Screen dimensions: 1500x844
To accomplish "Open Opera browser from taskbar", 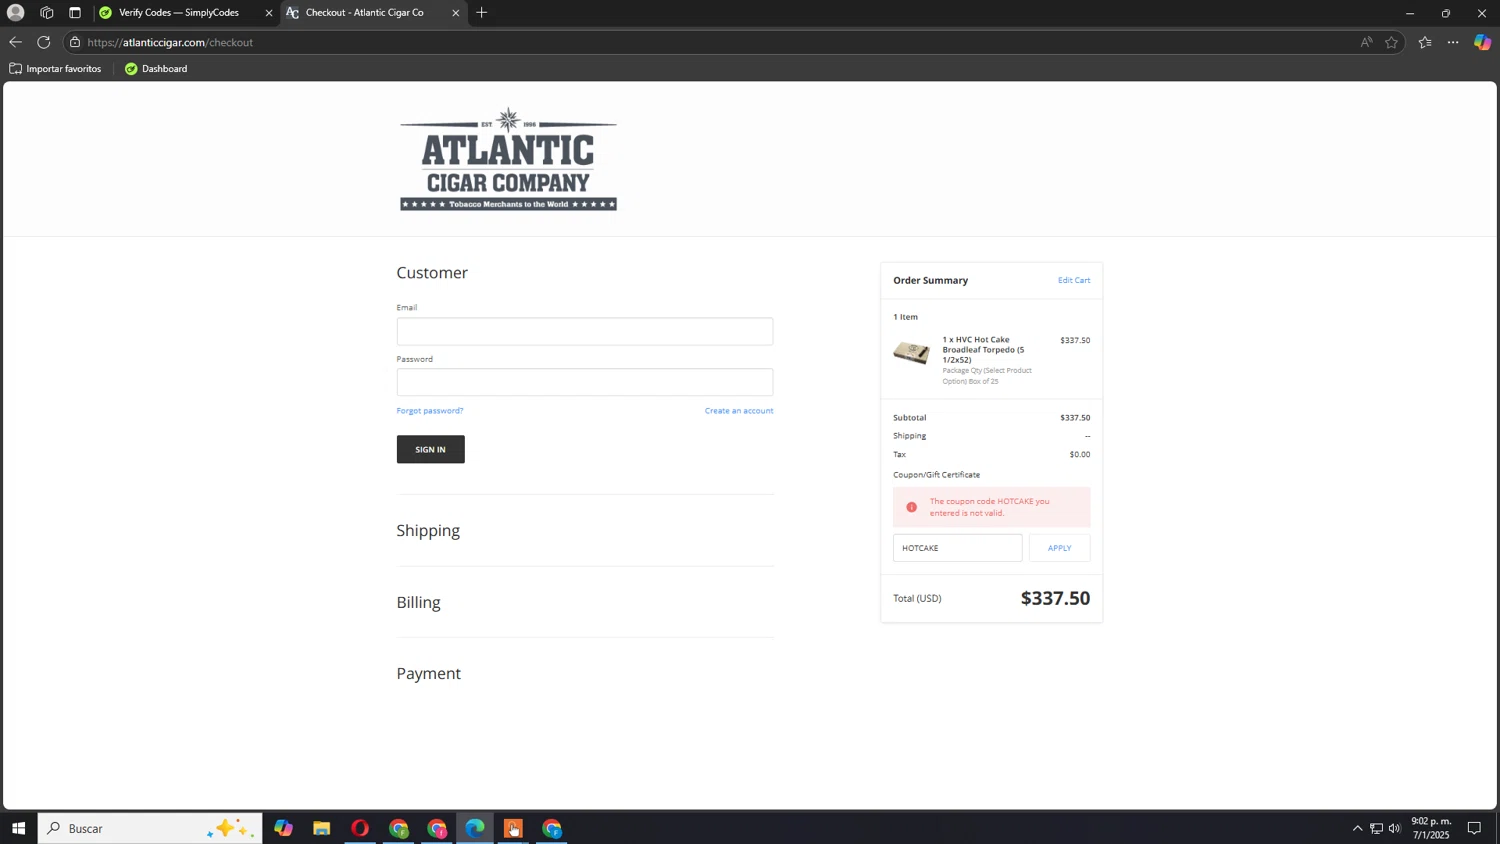I will tap(360, 828).
